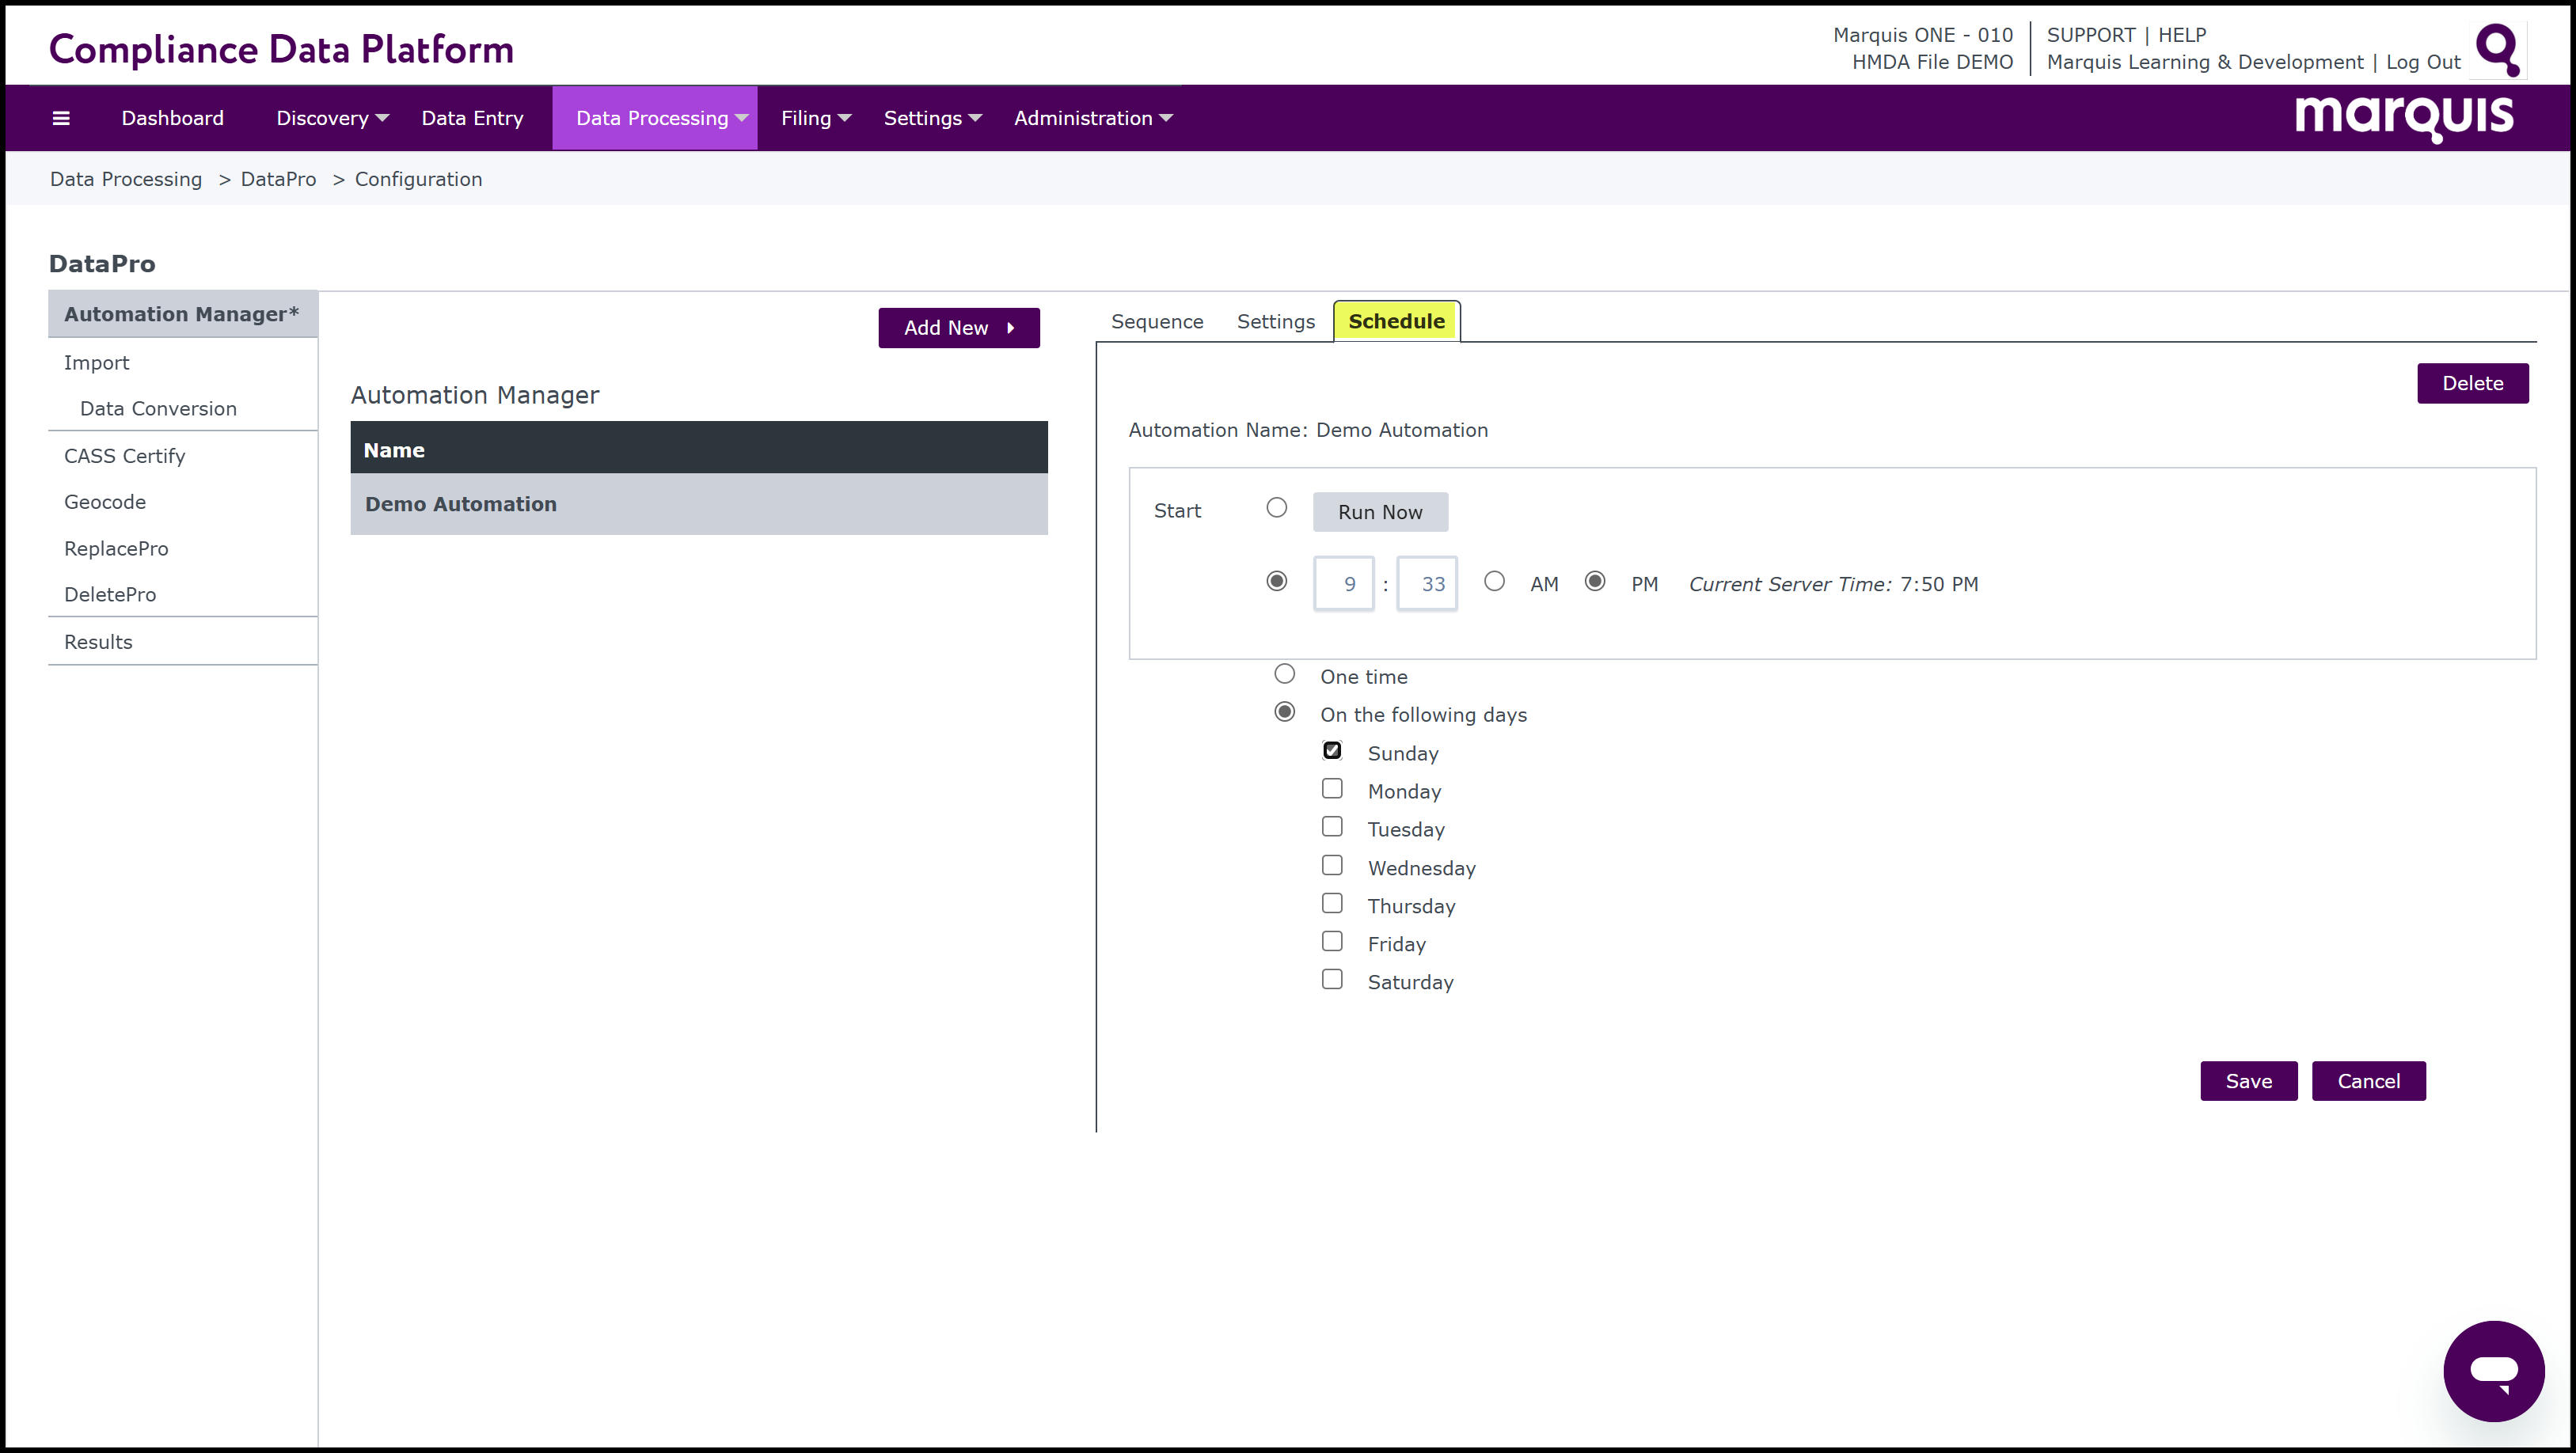Expand the Discovery dropdown menu
Image resolution: width=2576 pixels, height=1453 pixels.
click(x=332, y=118)
